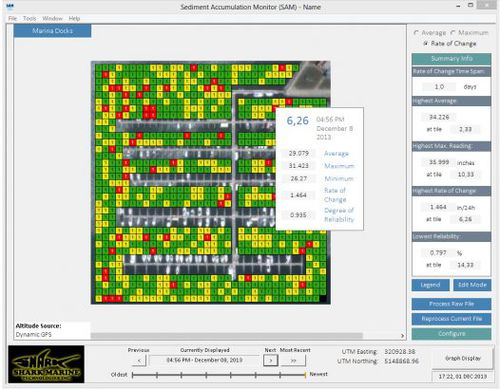Click Degree of Reliability value 0.935
500x389 pixels.
(298, 215)
